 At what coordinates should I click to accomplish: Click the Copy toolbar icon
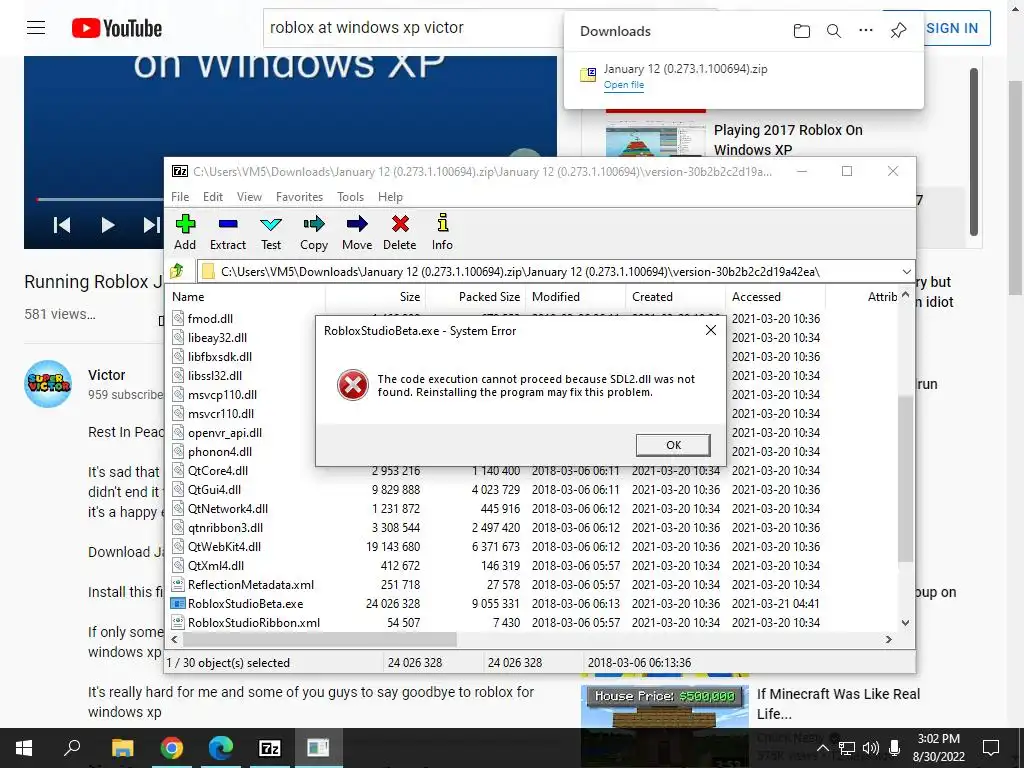pyautogui.click(x=314, y=232)
